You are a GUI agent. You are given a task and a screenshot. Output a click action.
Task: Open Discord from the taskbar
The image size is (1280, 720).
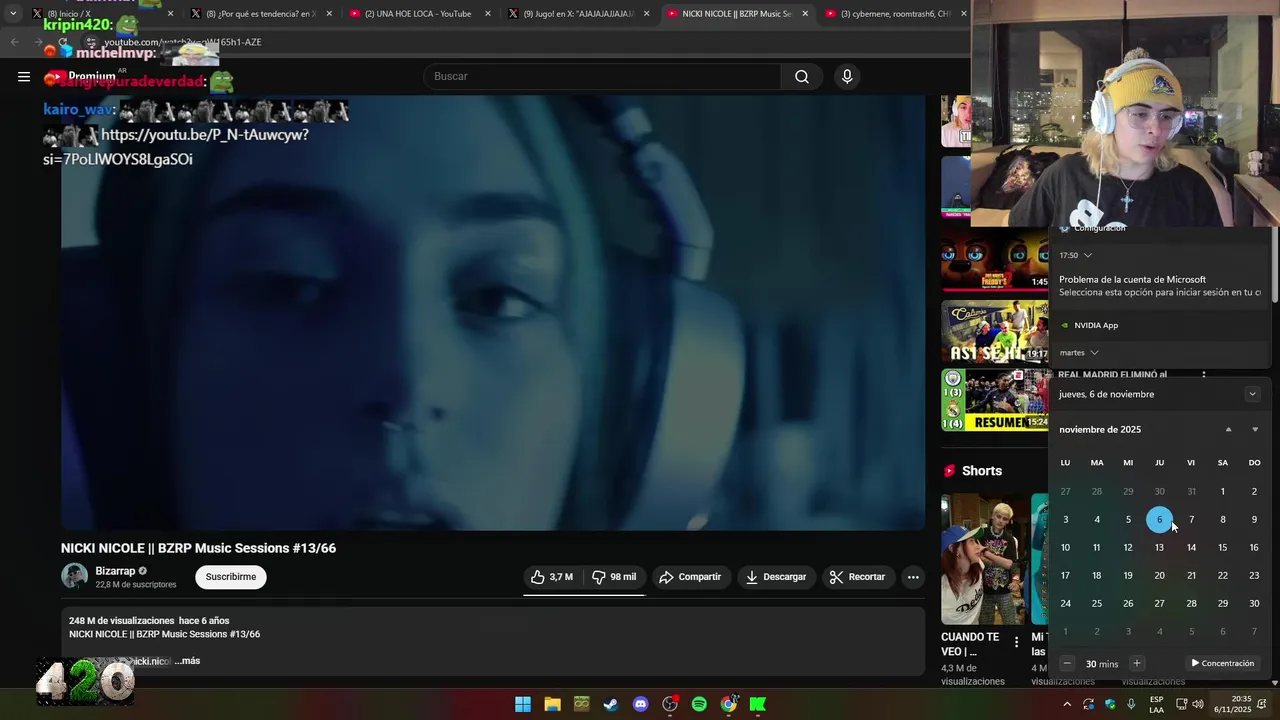(x=640, y=704)
